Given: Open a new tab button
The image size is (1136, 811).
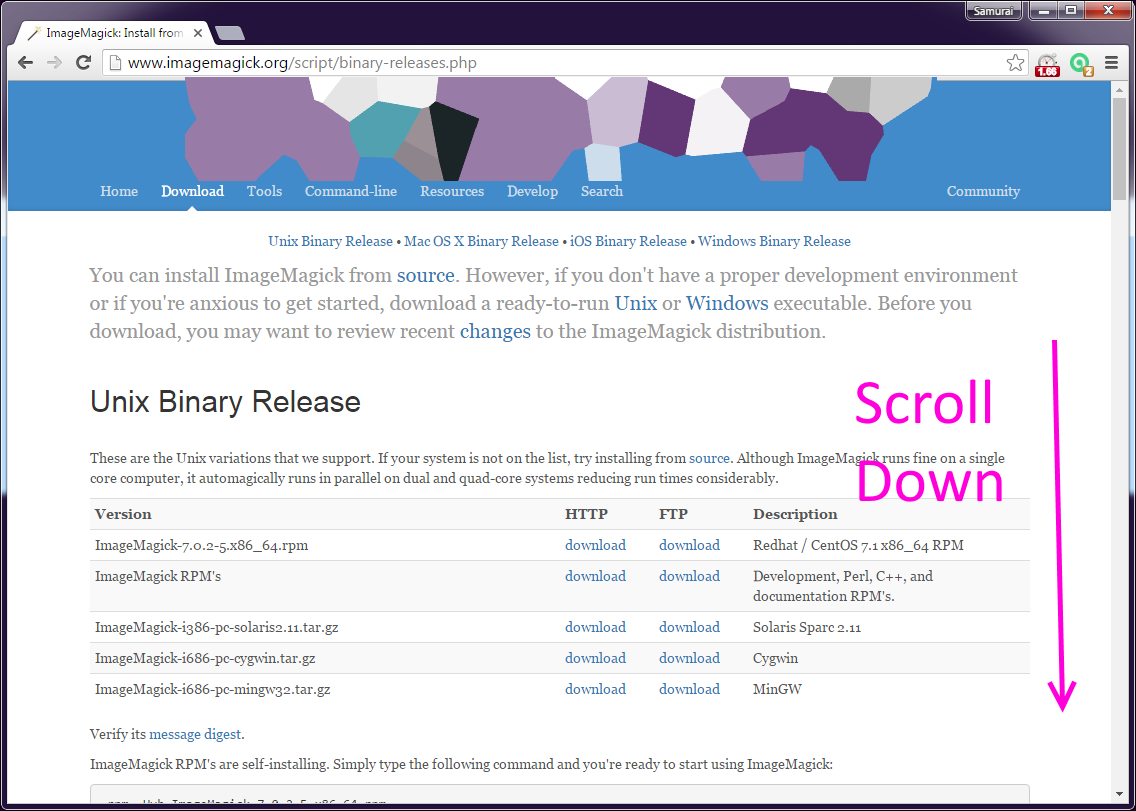Looking at the screenshot, I should (x=230, y=33).
